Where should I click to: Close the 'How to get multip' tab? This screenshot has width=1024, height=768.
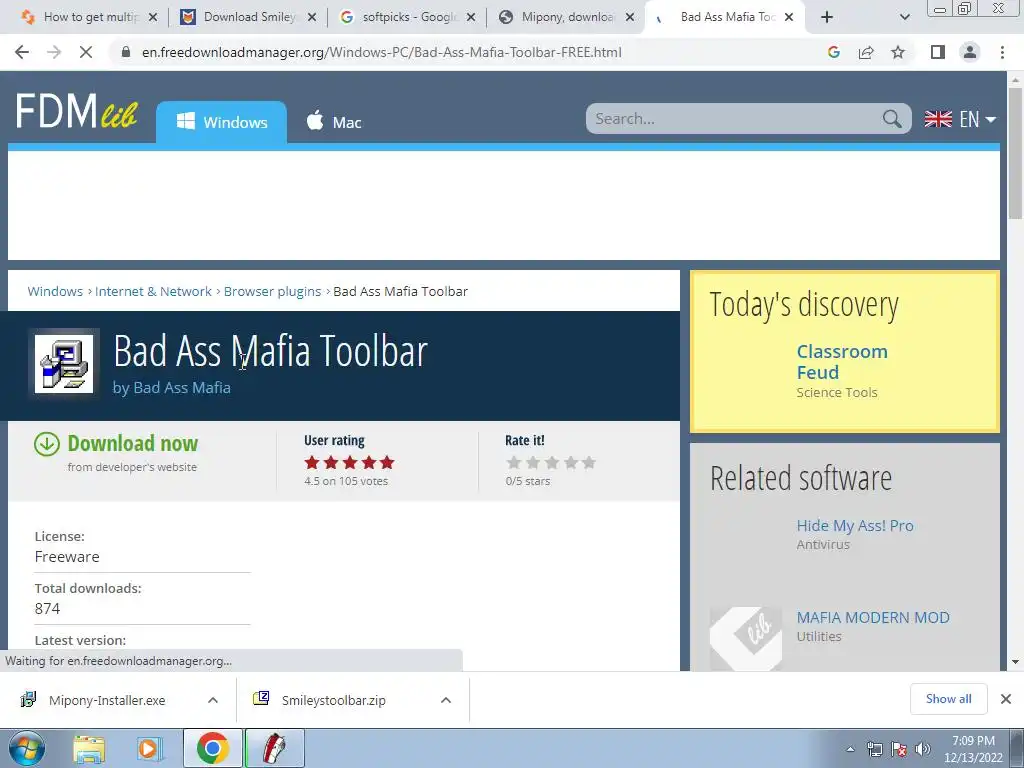pos(153,17)
